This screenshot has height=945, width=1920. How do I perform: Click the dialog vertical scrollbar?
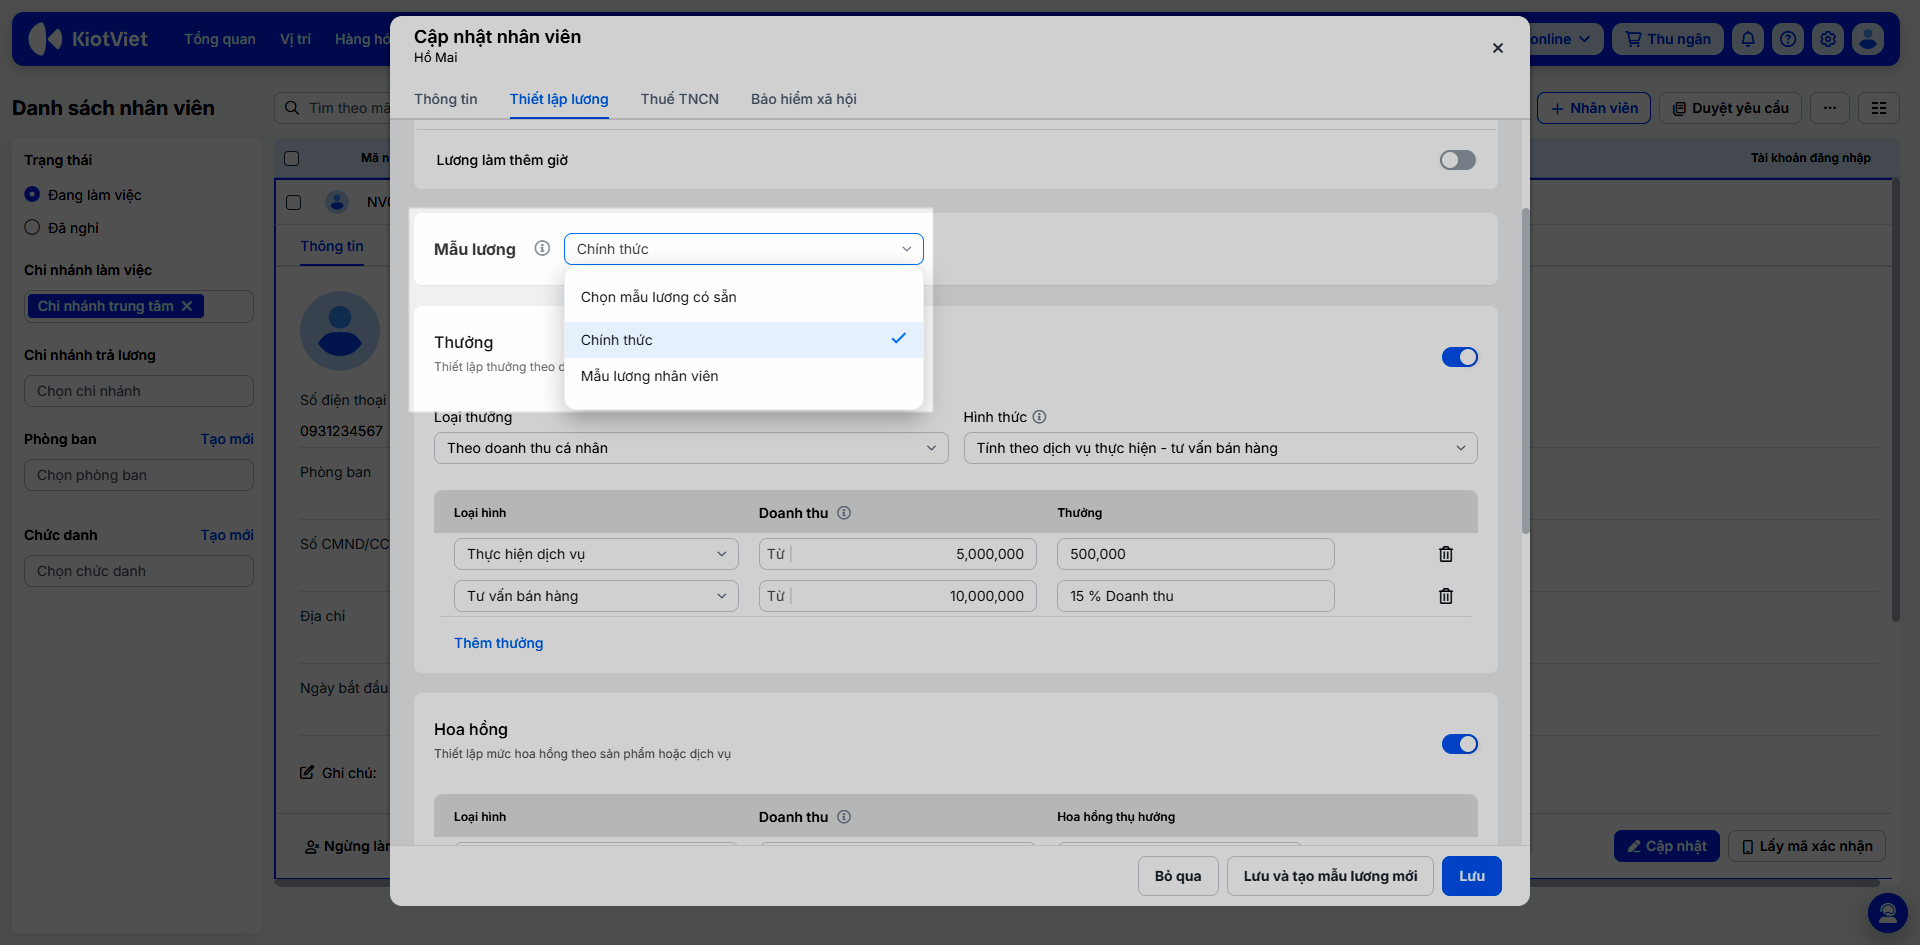[1525, 370]
